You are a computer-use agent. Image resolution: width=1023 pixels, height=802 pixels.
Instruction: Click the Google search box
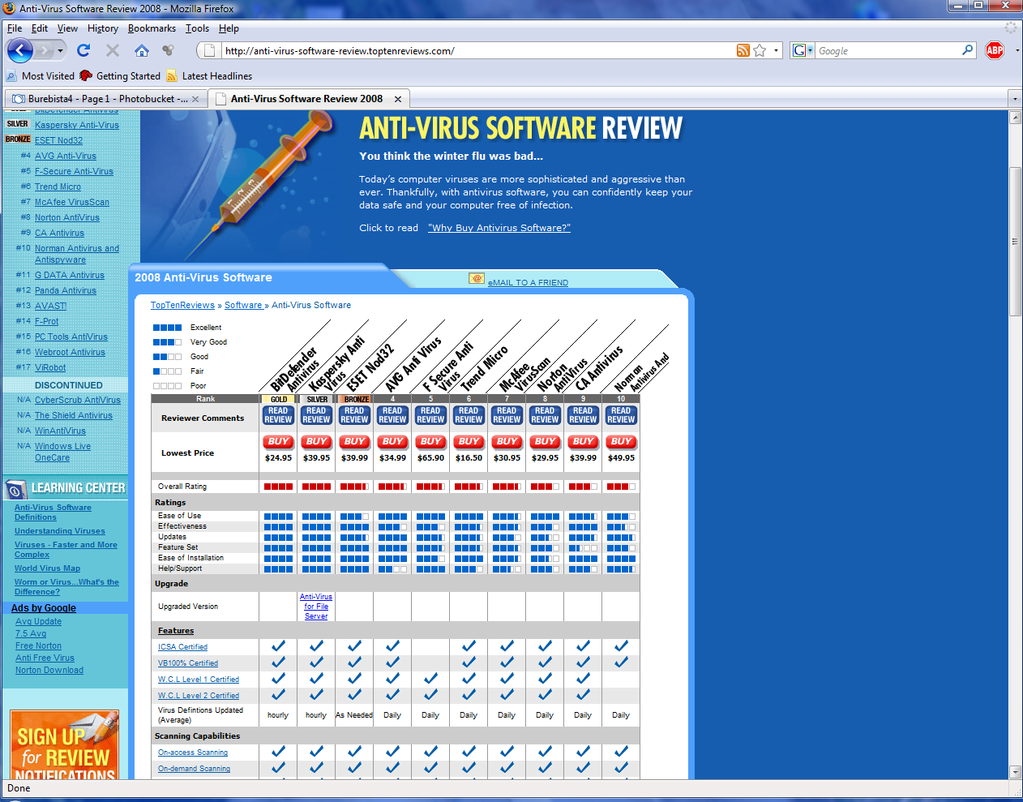pos(887,50)
